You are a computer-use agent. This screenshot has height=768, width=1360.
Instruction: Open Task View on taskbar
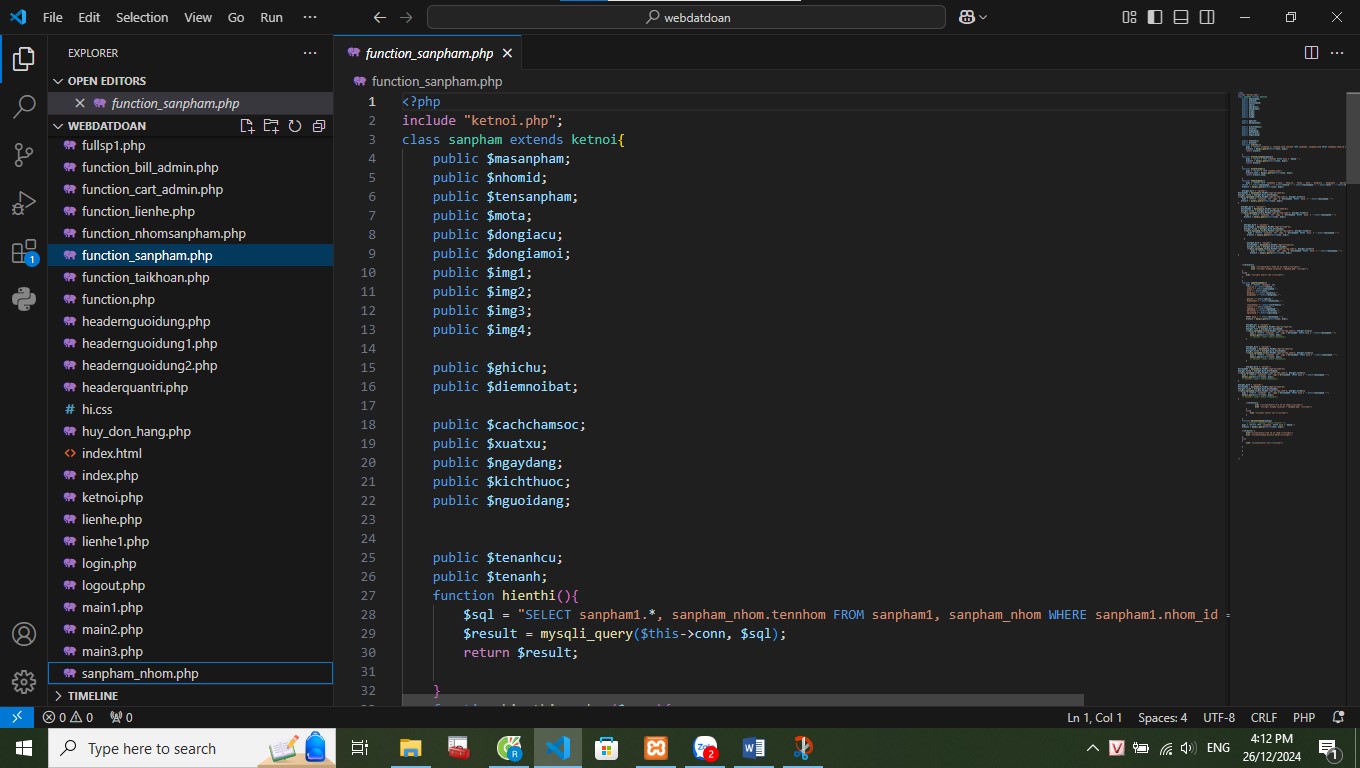click(x=360, y=748)
